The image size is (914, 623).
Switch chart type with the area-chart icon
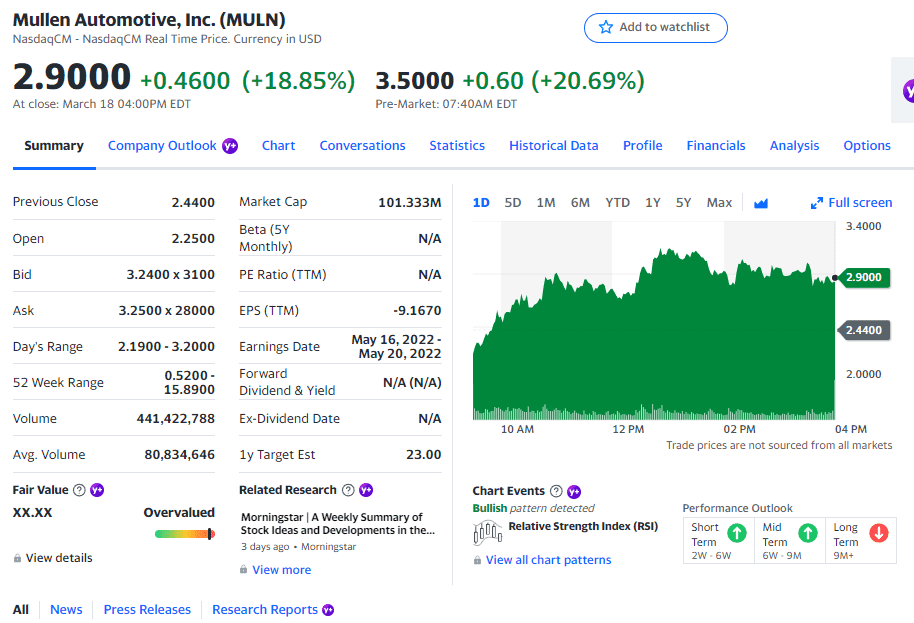[x=761, y=203]
